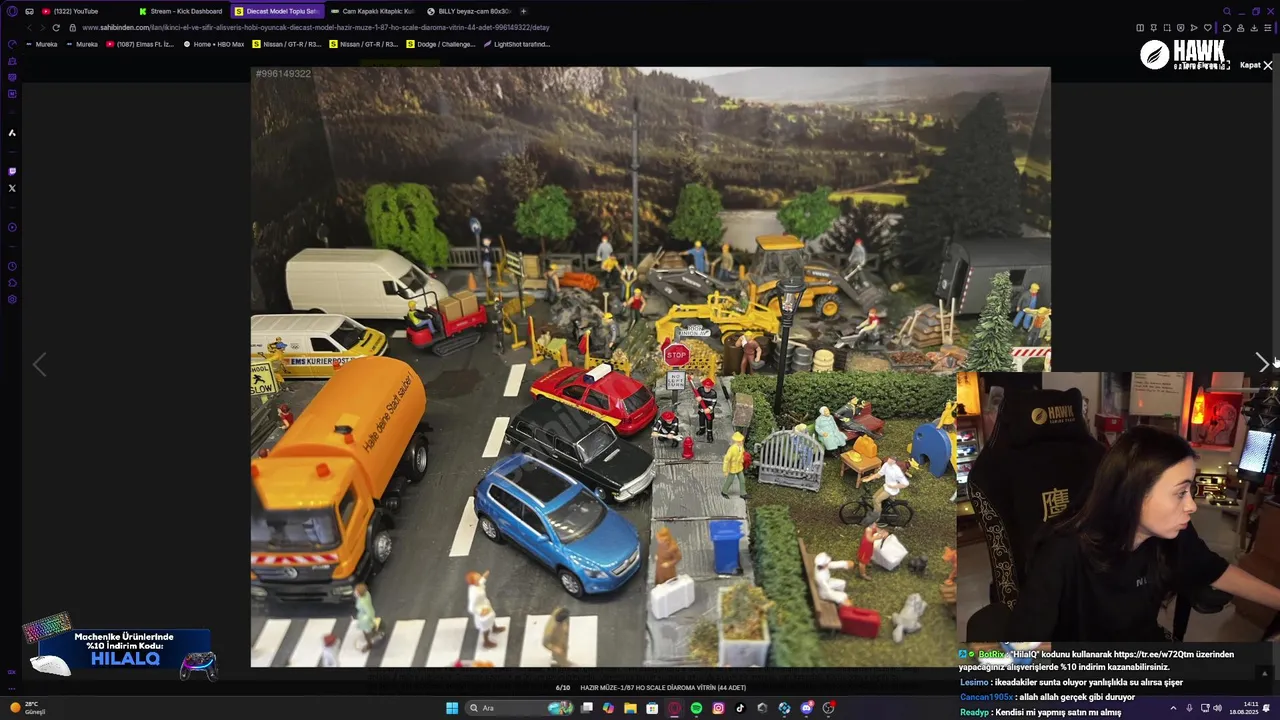Show the next gallery photo
The width and height of the screenshot is (1280, 720).
pos(1262,364)
